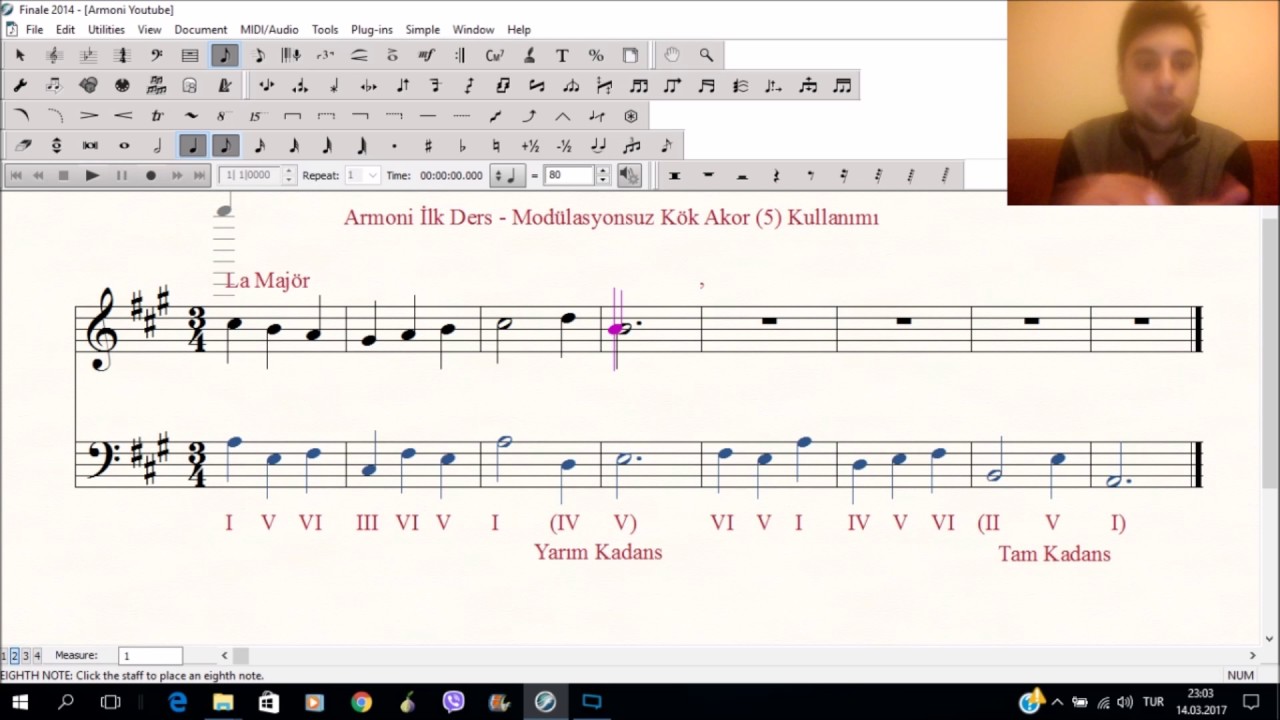
Task: Select the quarter rest in rests palette
Action: [x=776, y=175]
